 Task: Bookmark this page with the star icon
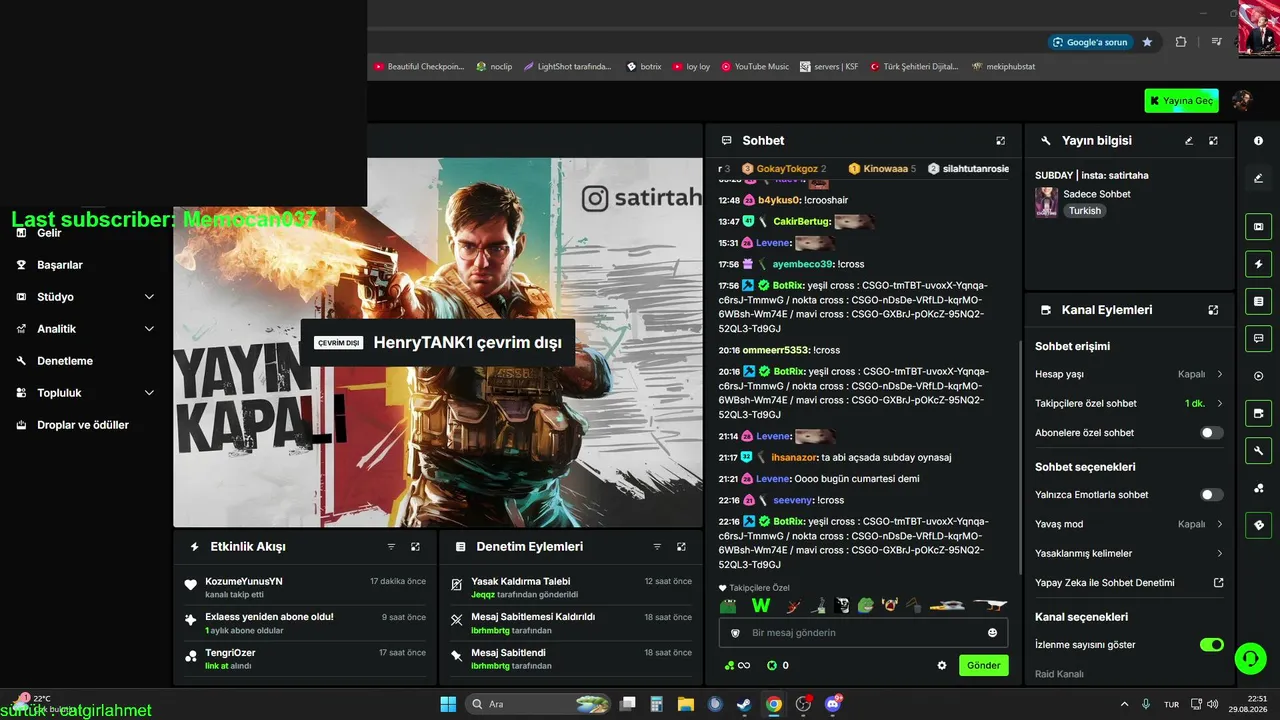(x=1147, y=42)
